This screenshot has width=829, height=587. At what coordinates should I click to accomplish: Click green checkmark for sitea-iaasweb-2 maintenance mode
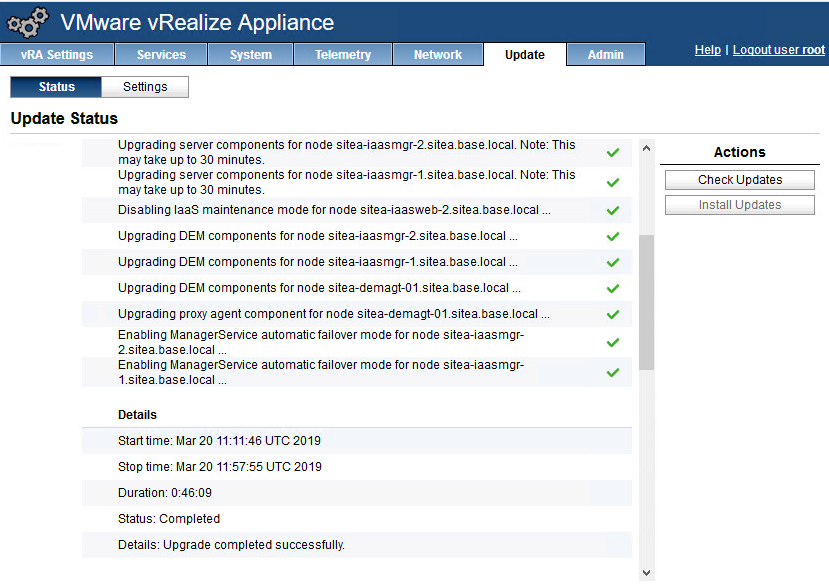point(613,211)
